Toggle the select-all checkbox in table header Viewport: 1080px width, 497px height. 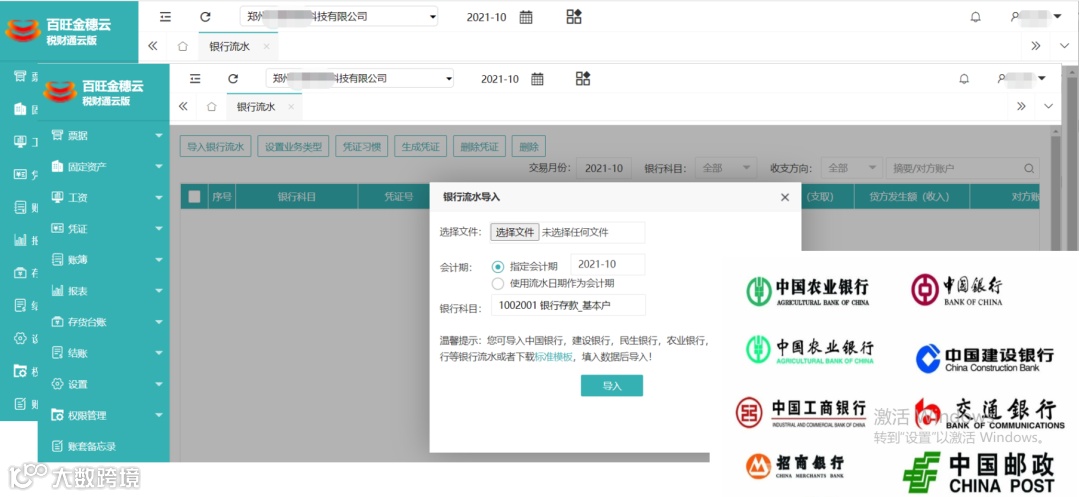point(195,196)
